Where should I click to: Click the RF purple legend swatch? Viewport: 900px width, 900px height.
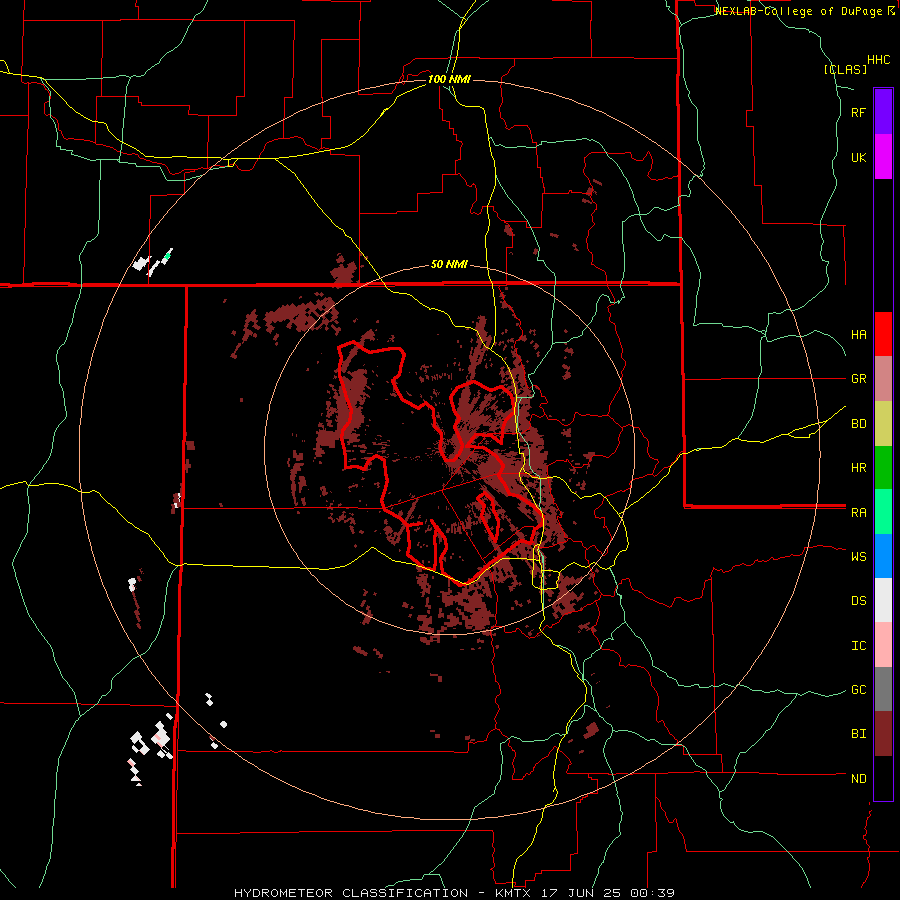pos(883,112)
